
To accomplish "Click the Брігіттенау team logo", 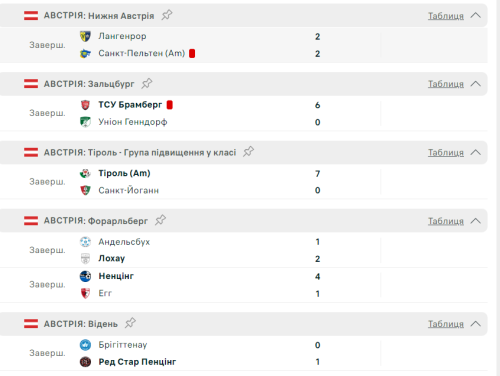I will pyautogui.click(x=85, y=345).
